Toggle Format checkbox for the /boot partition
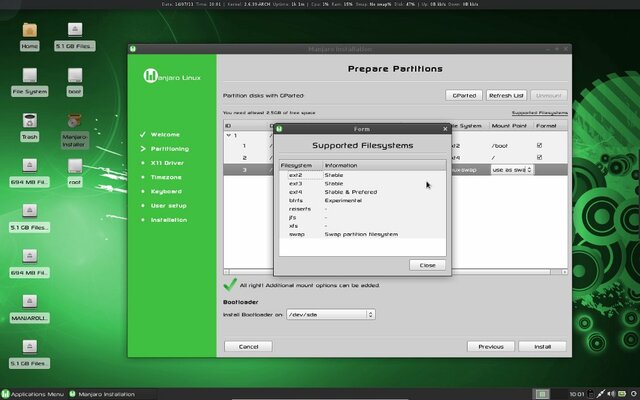Viewport: 640px width, 400px height. 539,145
